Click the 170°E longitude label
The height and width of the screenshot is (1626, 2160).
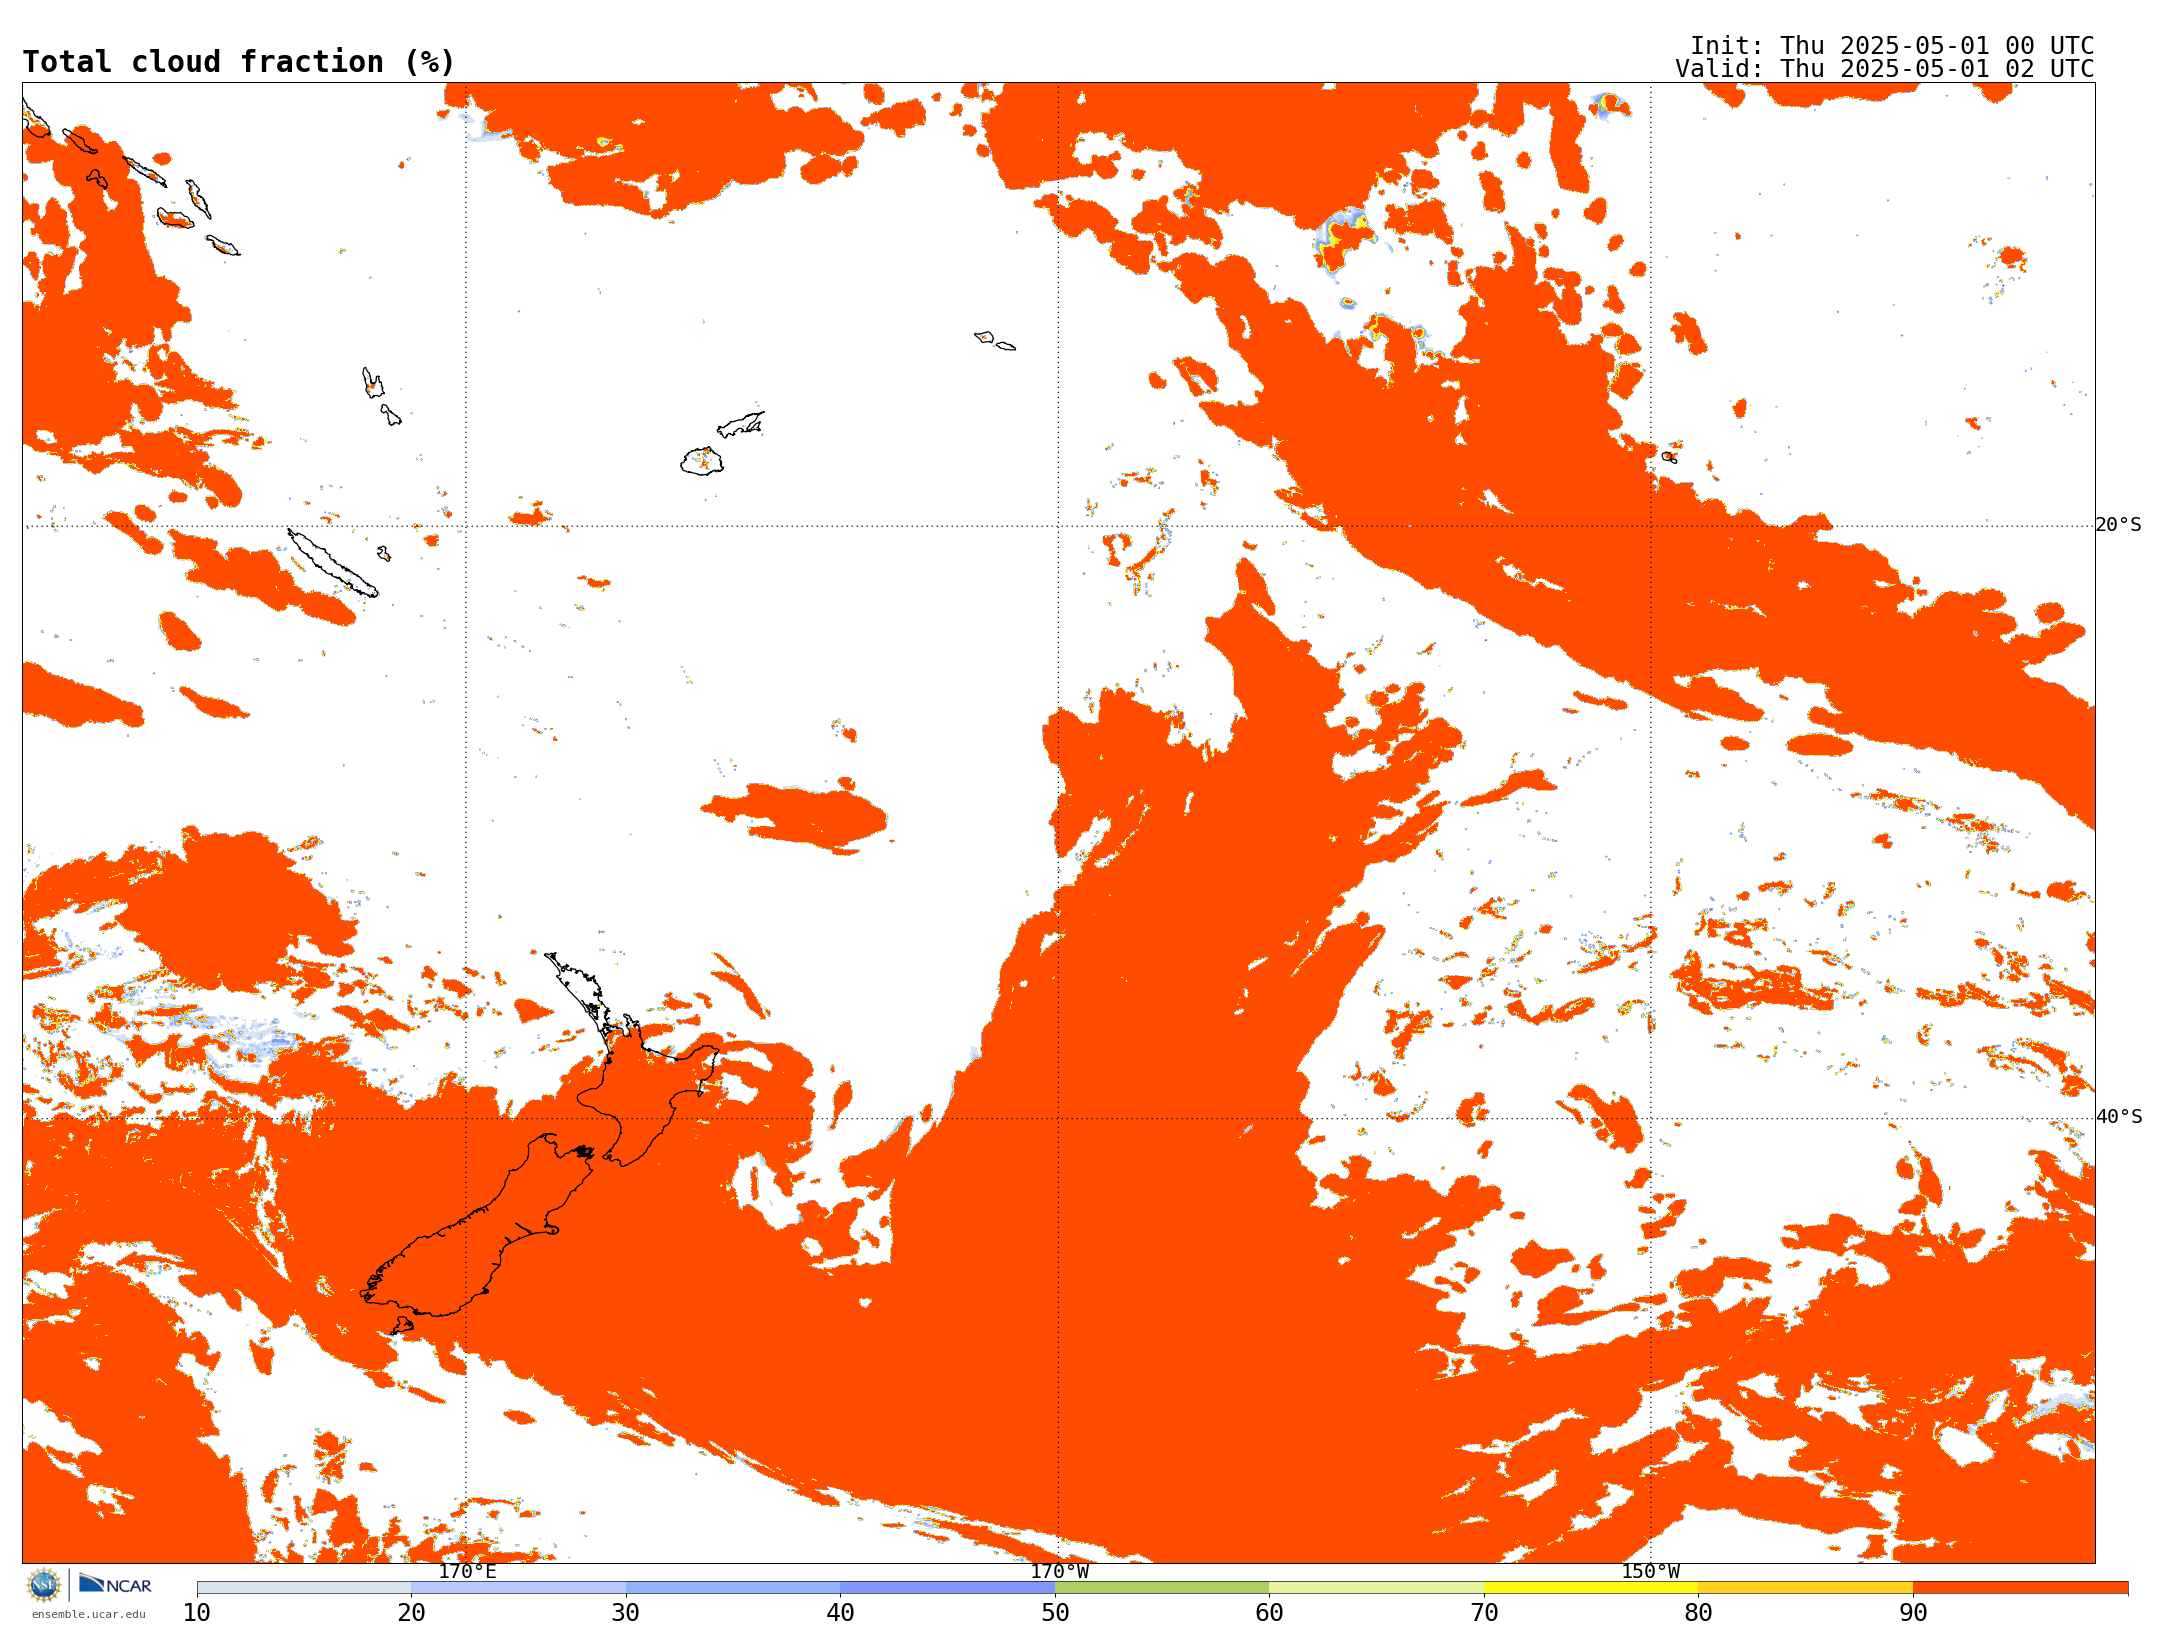[467, 1571]
